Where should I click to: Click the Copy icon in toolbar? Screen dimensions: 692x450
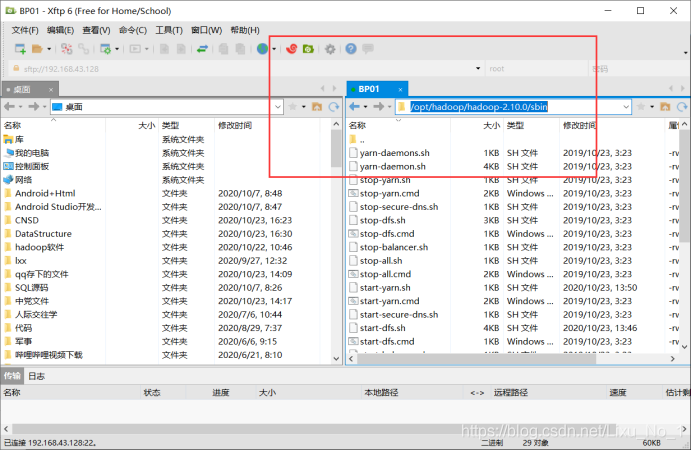click(224, 49)
